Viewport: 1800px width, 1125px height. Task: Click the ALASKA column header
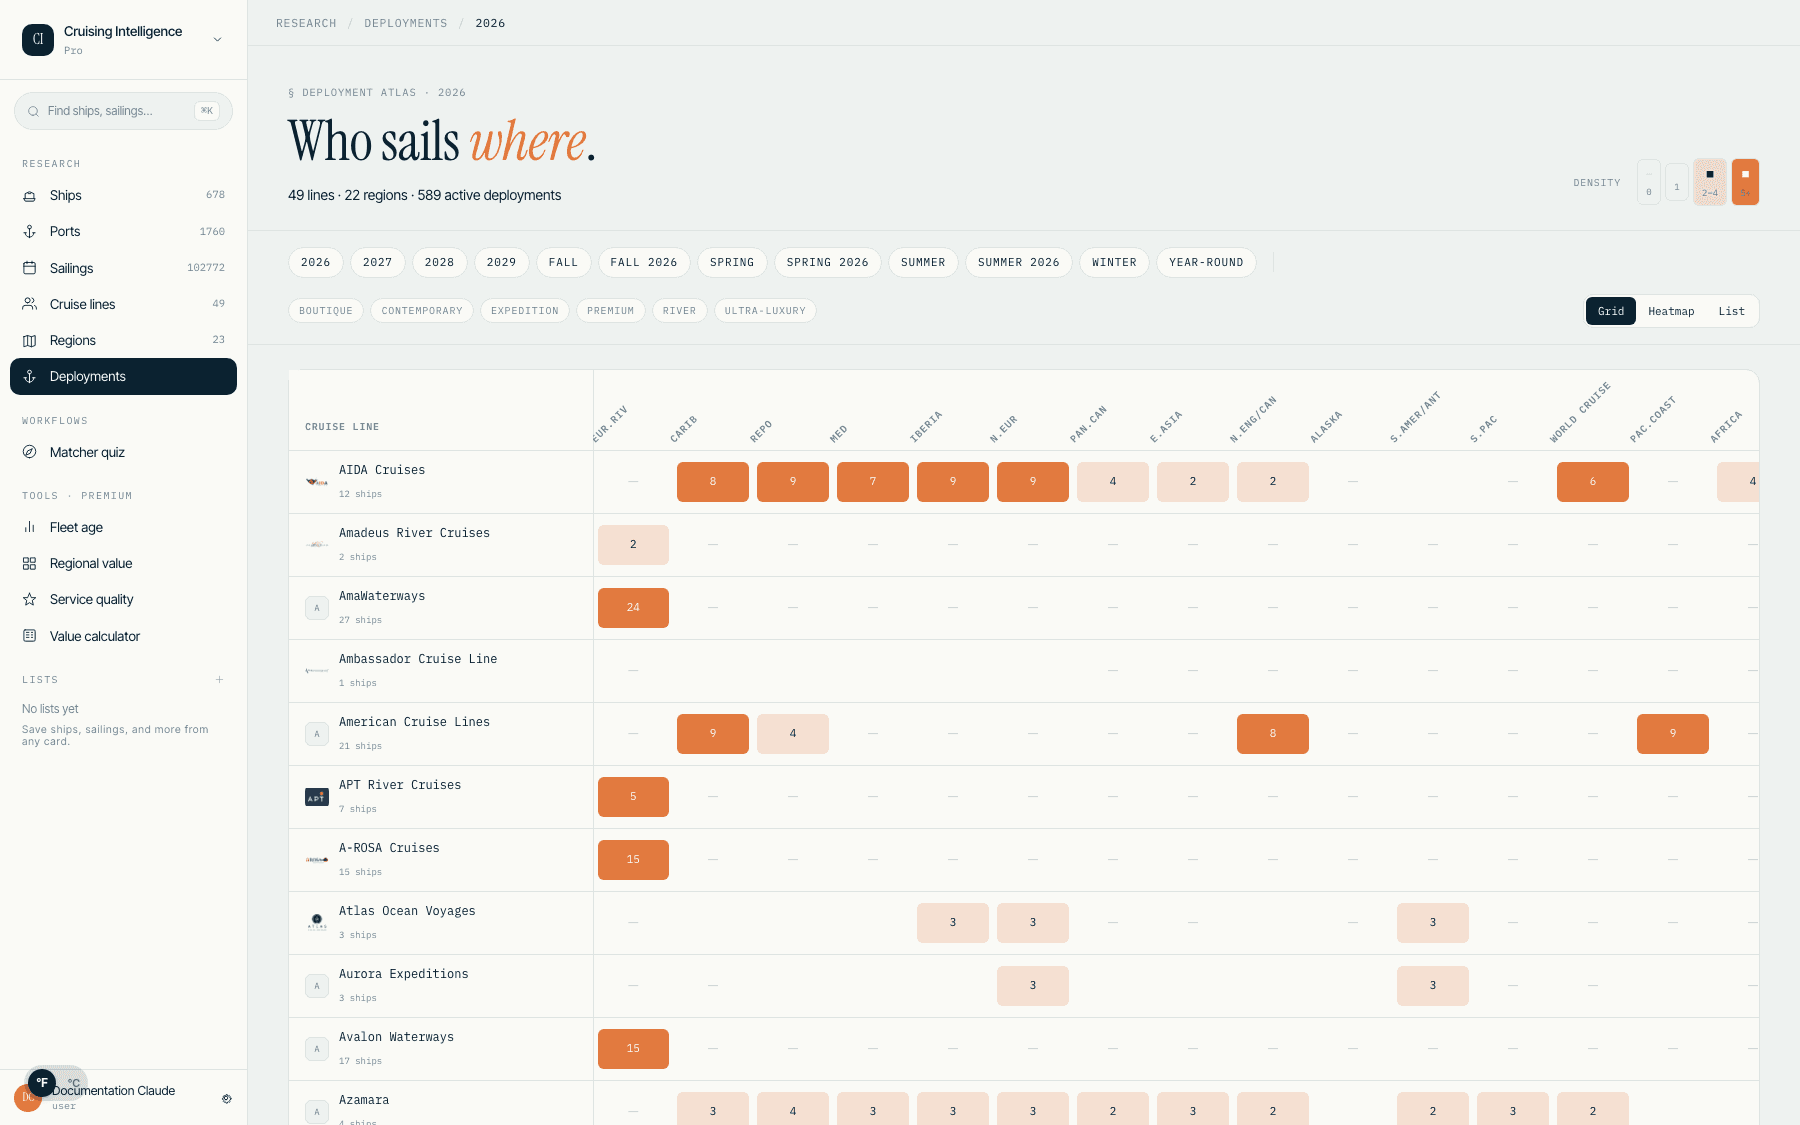point(1326,427)
